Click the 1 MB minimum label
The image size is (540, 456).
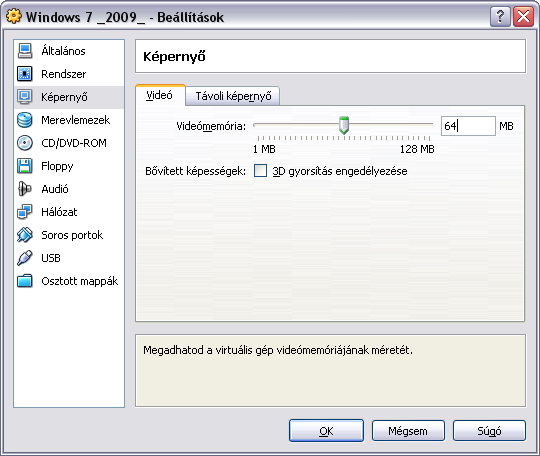(x=264, y=149)
